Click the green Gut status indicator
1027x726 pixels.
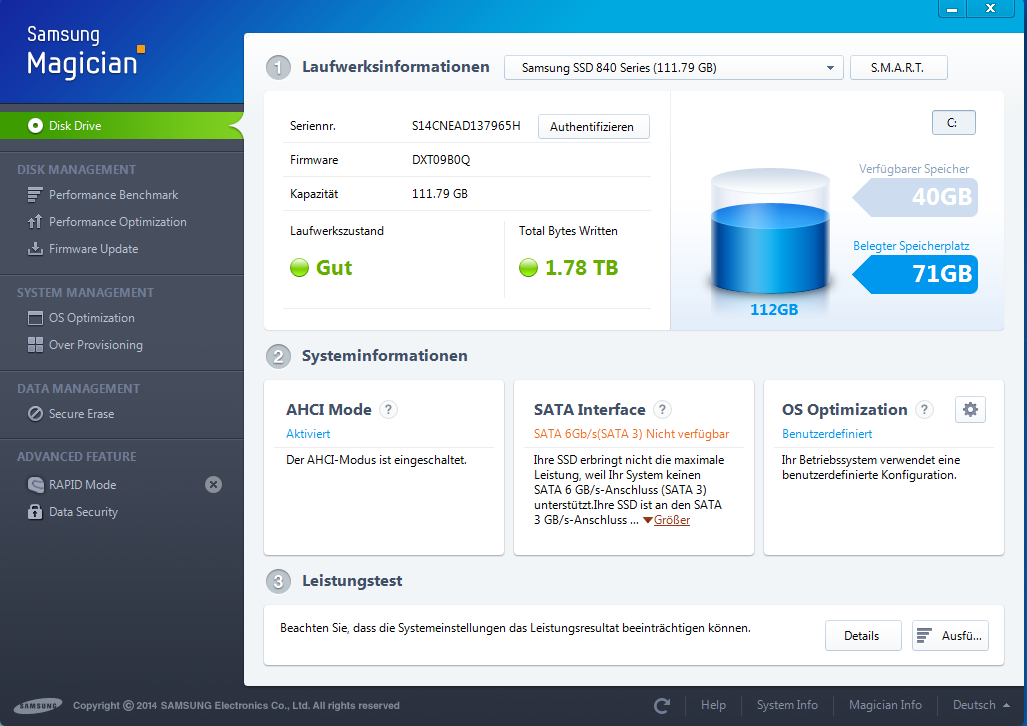pyautogui.click(x=299, y=267)
